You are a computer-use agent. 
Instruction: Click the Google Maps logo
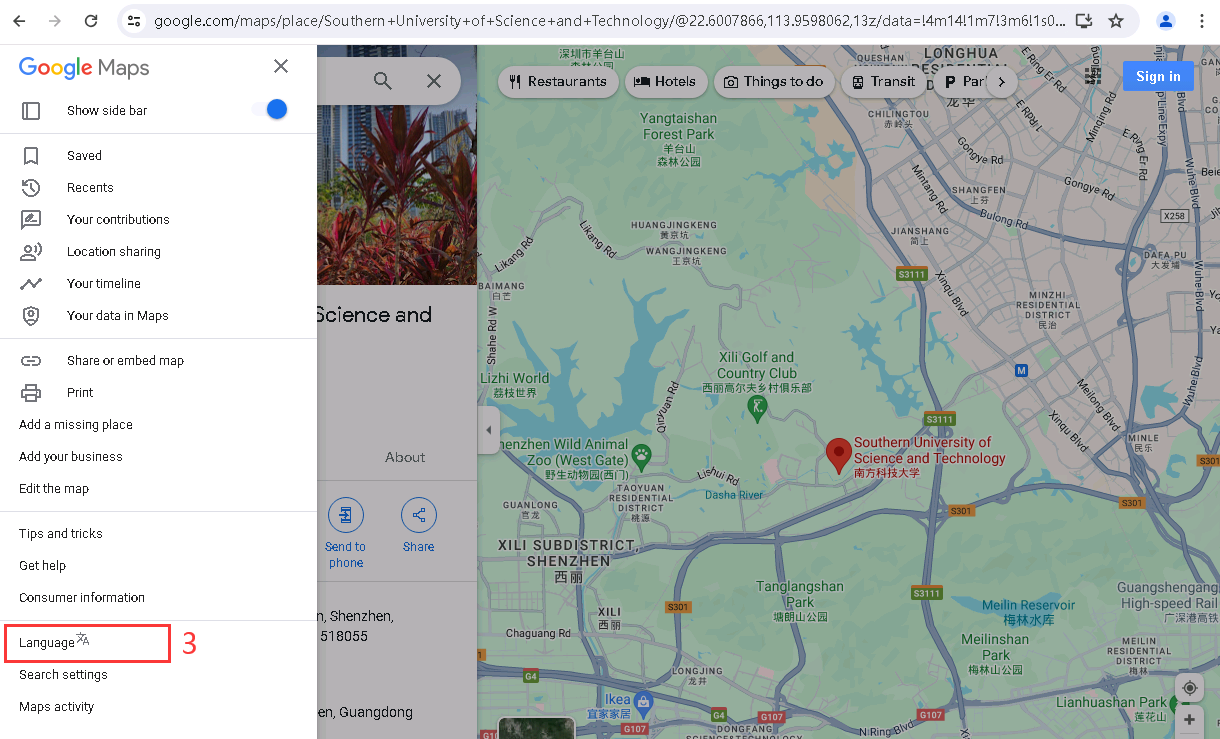pos(84,68)
